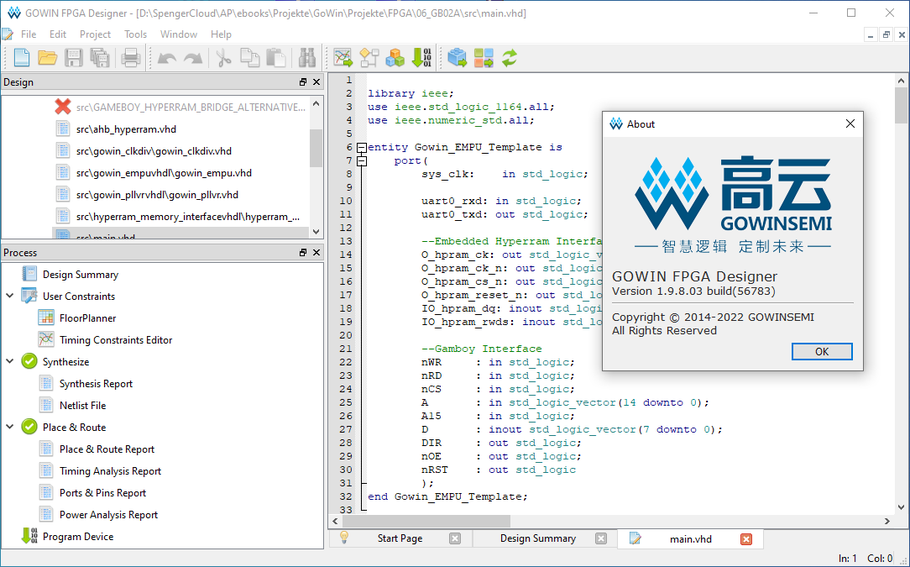Open the IP core cubes icon
910x567 pixels.
(395, 58)
